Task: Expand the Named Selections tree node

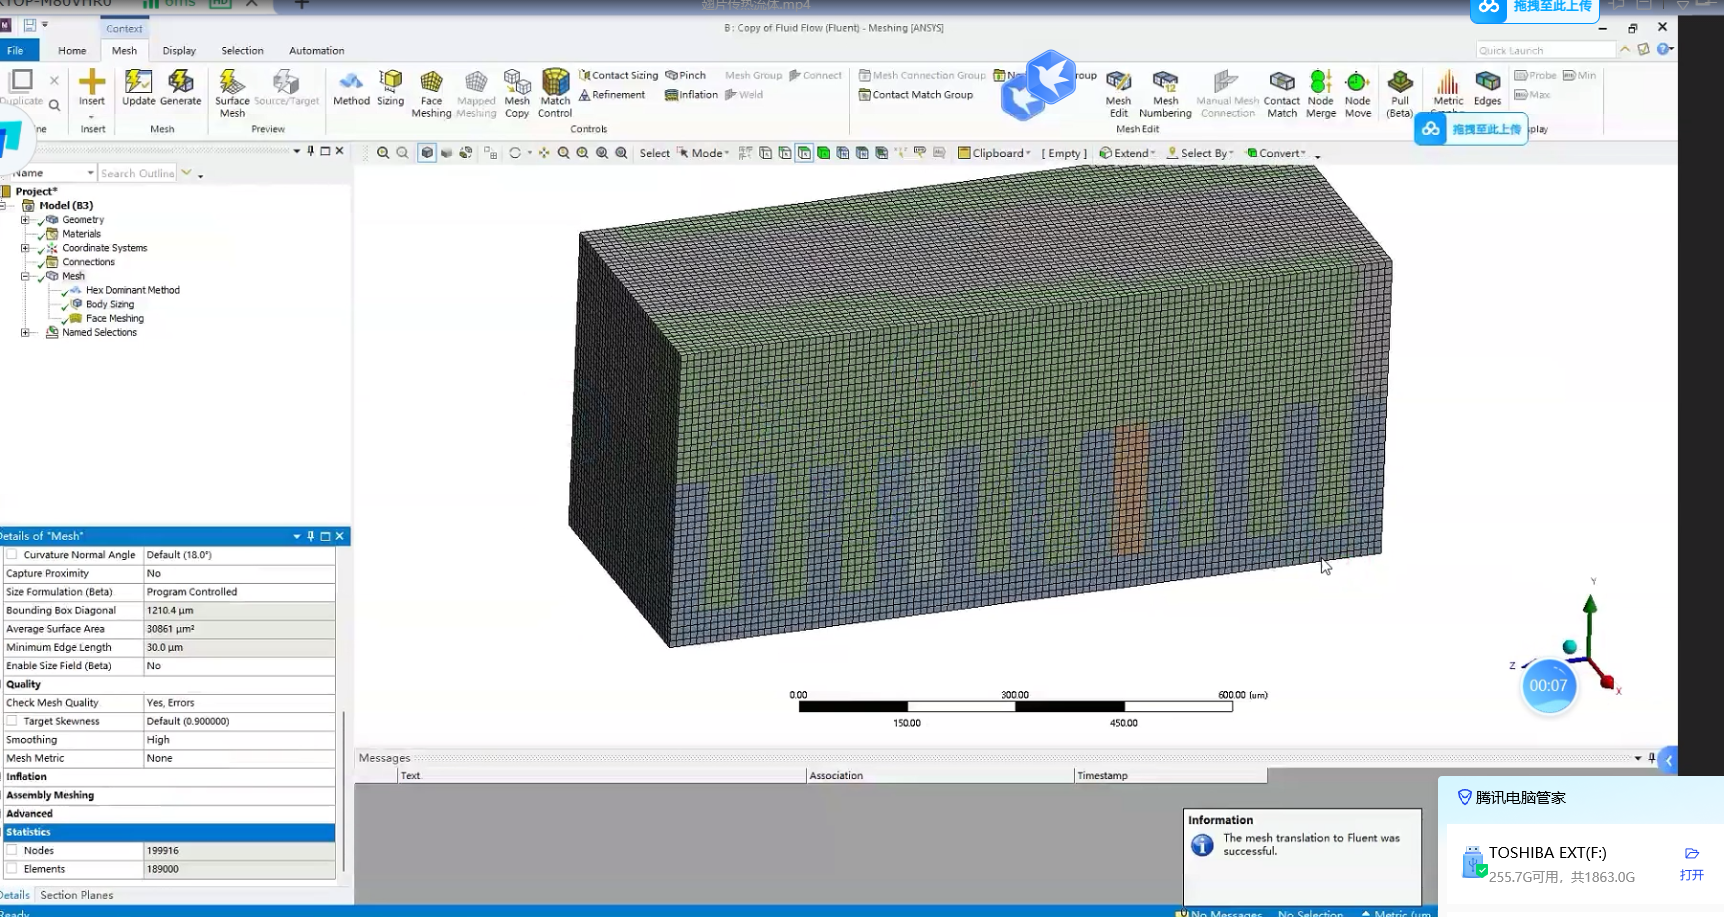Action: (25, 333)
